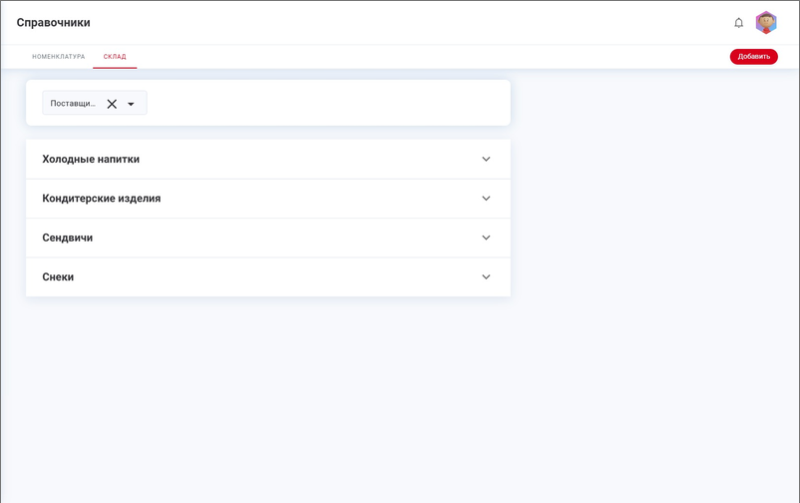Screen dimensions: 800x503
Task: Click the middle of the Сендвичи row
Action: [x=268, y=238]
